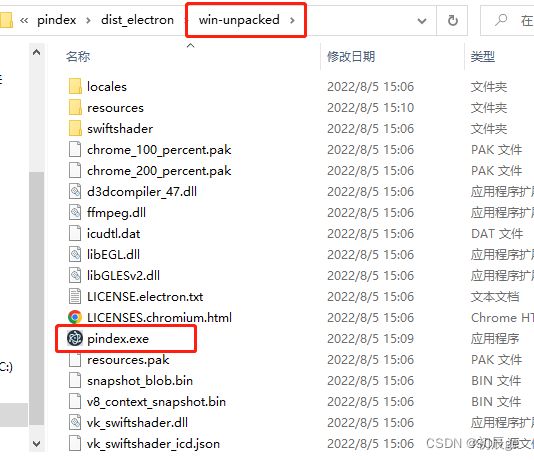Select the resources folder icon
This screenshot has height=460, width=534.
point(75,107)
